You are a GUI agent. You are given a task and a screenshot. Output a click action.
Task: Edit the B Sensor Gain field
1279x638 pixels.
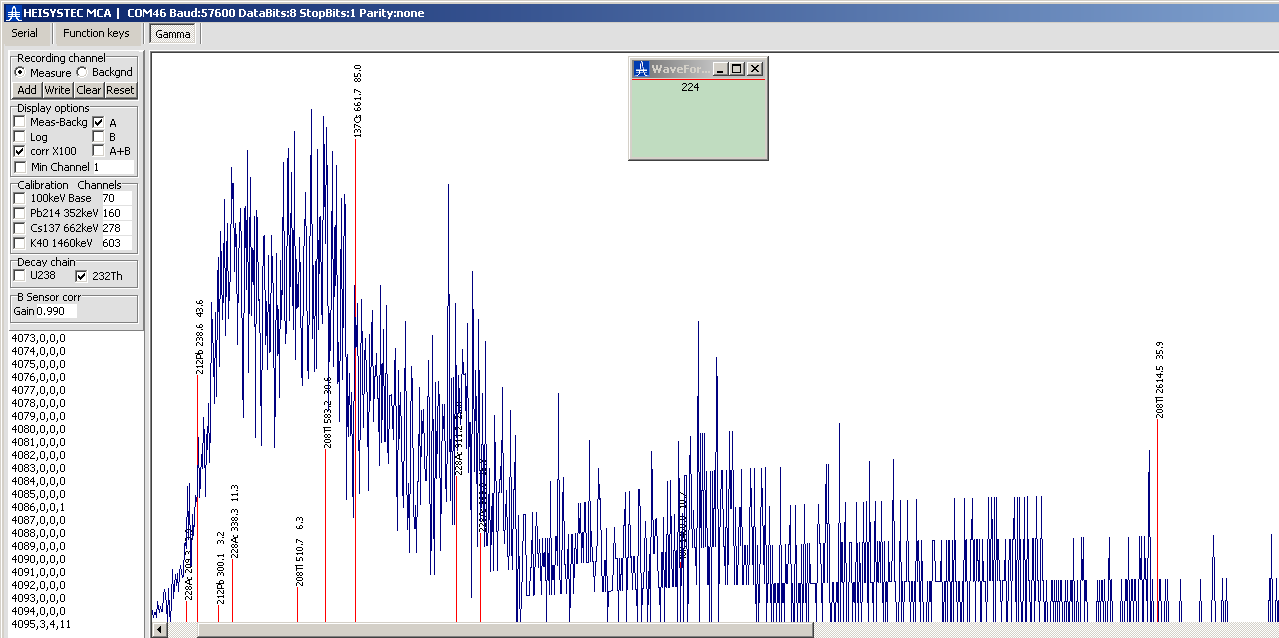pyautogui.click(x=56, y=311)
